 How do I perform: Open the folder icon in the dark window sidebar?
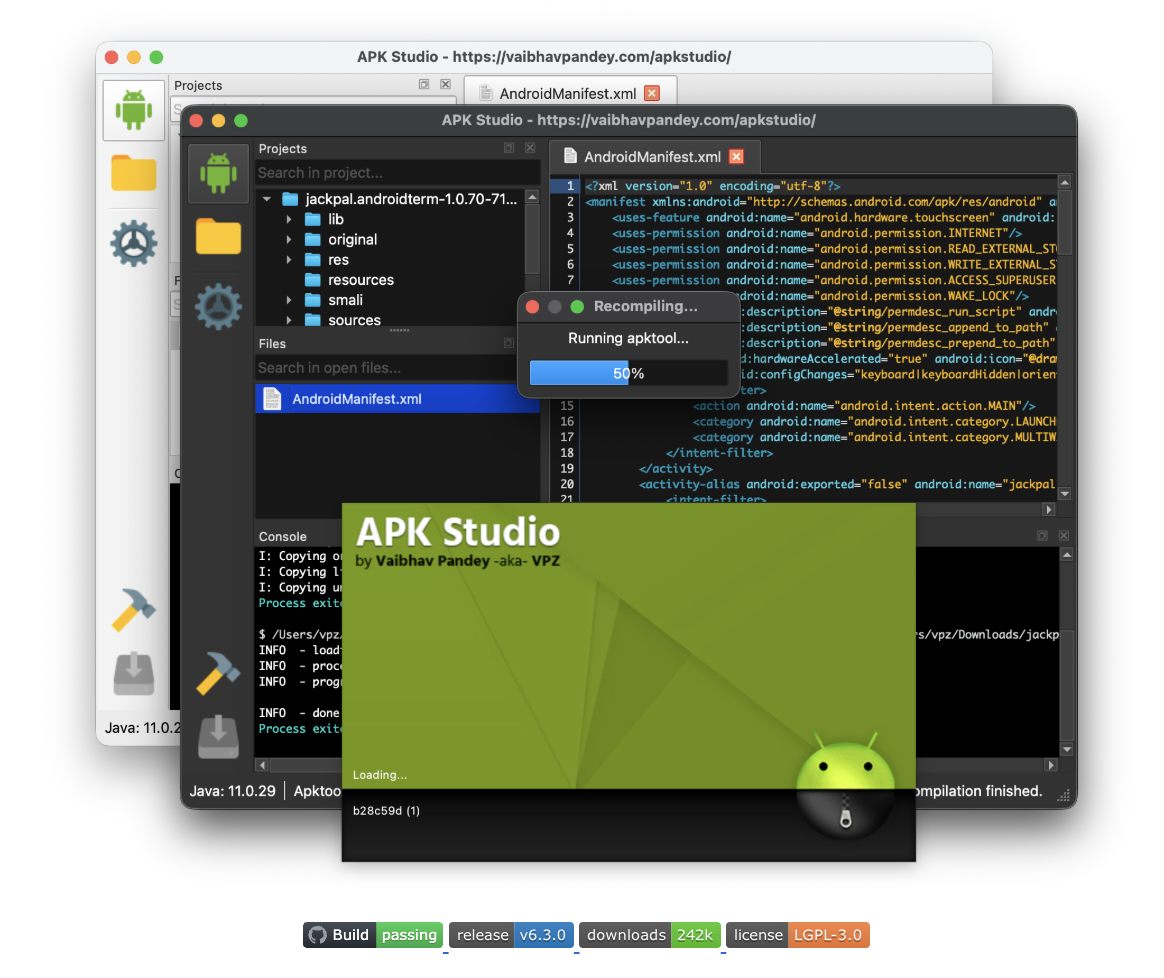point(218,236)
